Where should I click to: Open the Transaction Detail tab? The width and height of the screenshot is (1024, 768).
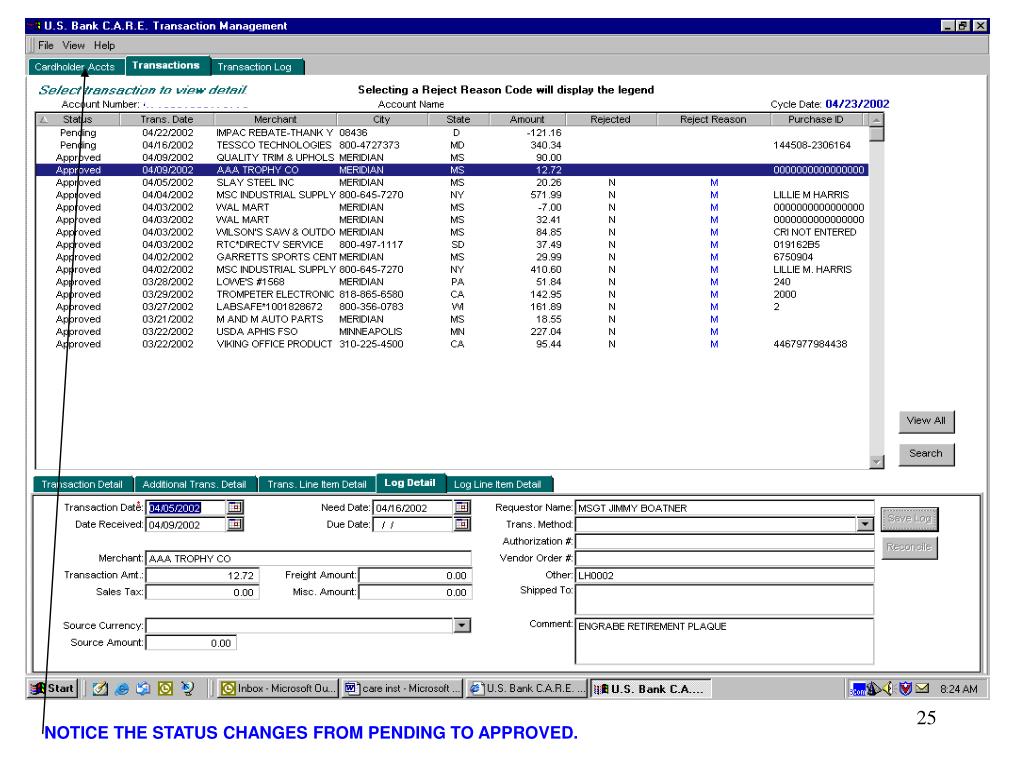click(82, 485)
